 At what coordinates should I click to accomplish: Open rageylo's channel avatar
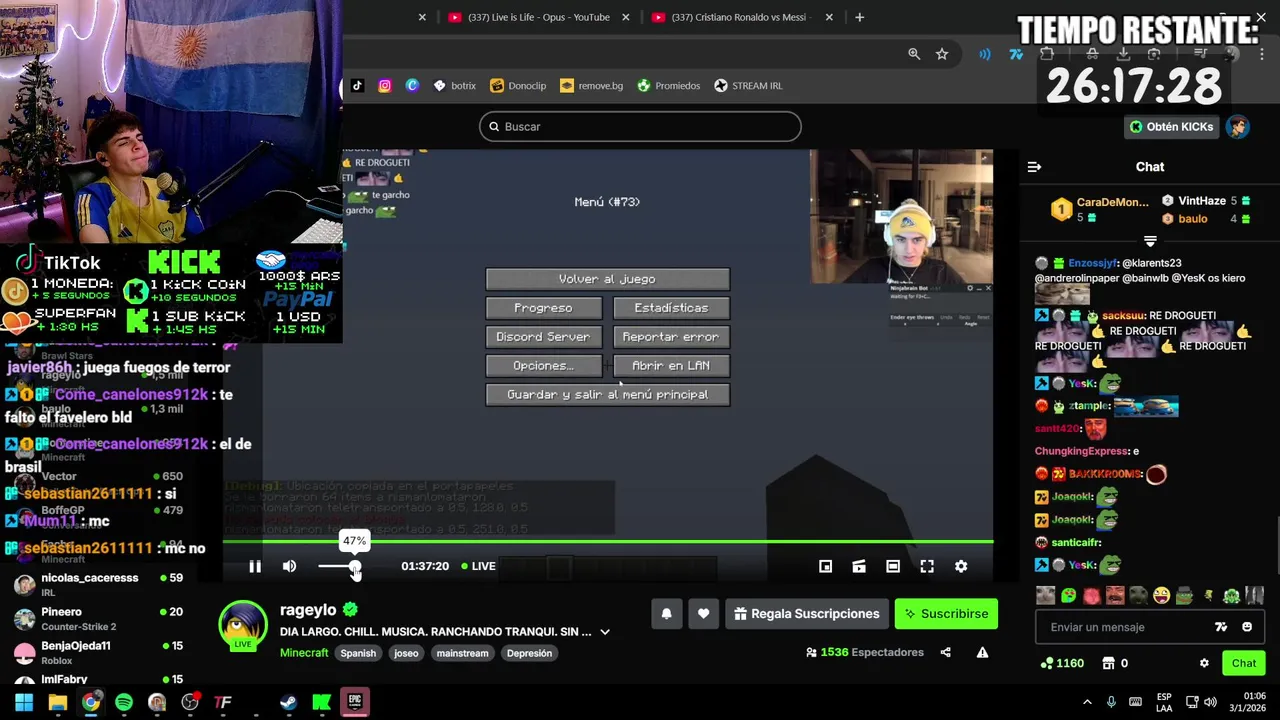point(243,624)
